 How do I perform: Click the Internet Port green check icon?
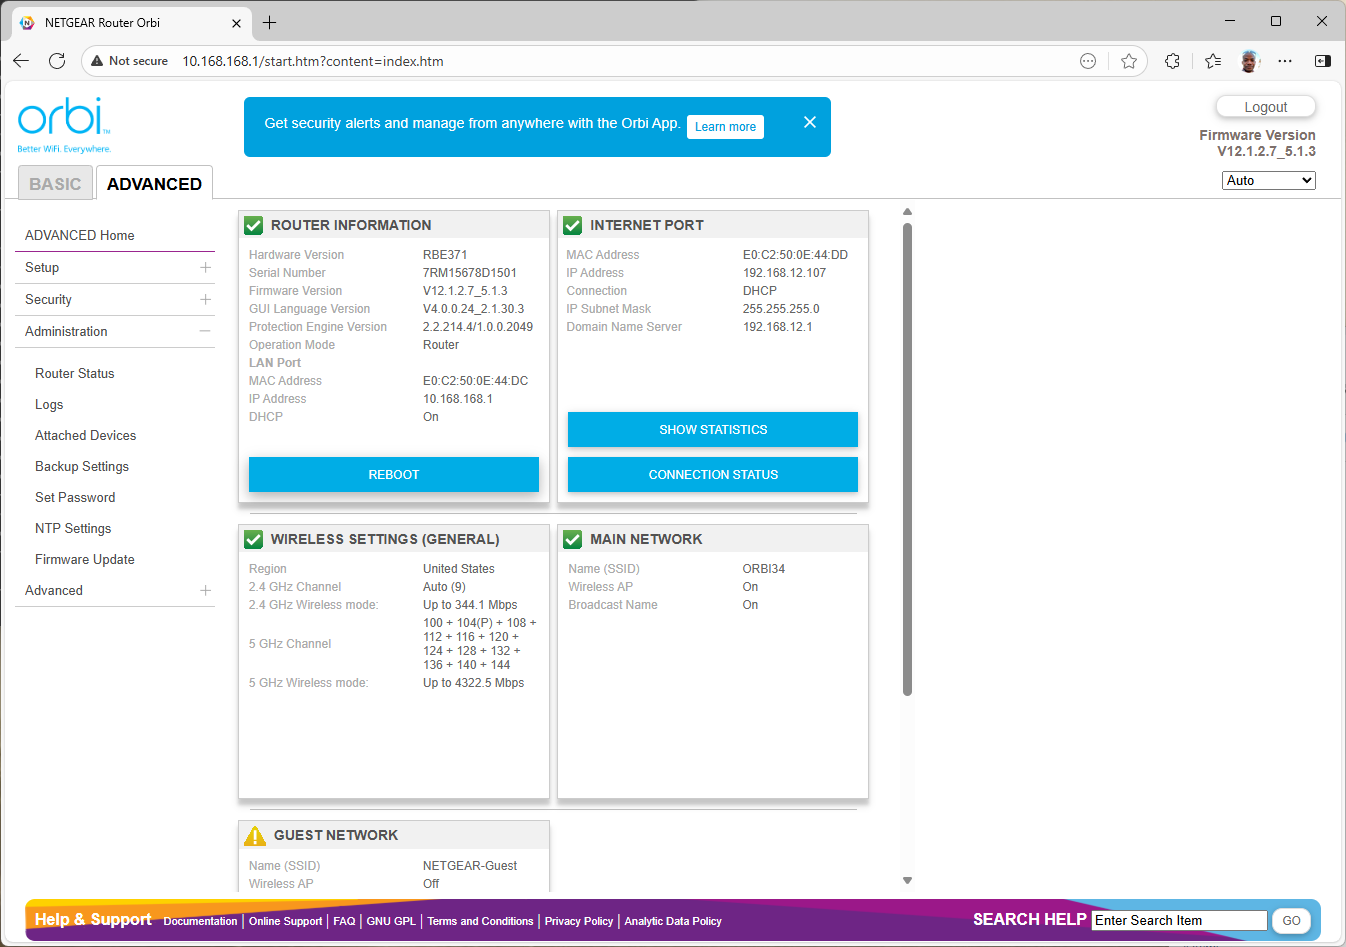(x=573, y=225)
